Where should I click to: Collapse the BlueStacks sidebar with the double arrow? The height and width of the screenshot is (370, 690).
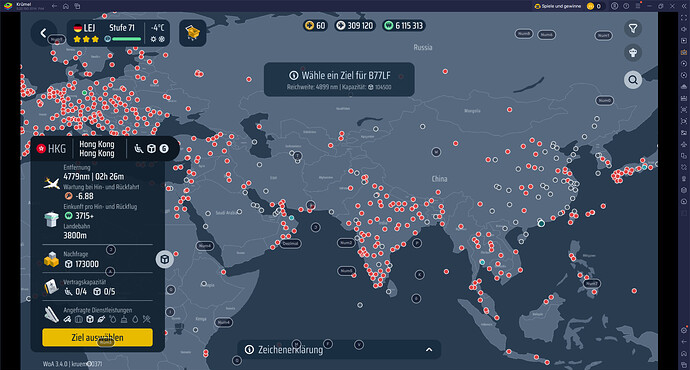coord(684,6)
